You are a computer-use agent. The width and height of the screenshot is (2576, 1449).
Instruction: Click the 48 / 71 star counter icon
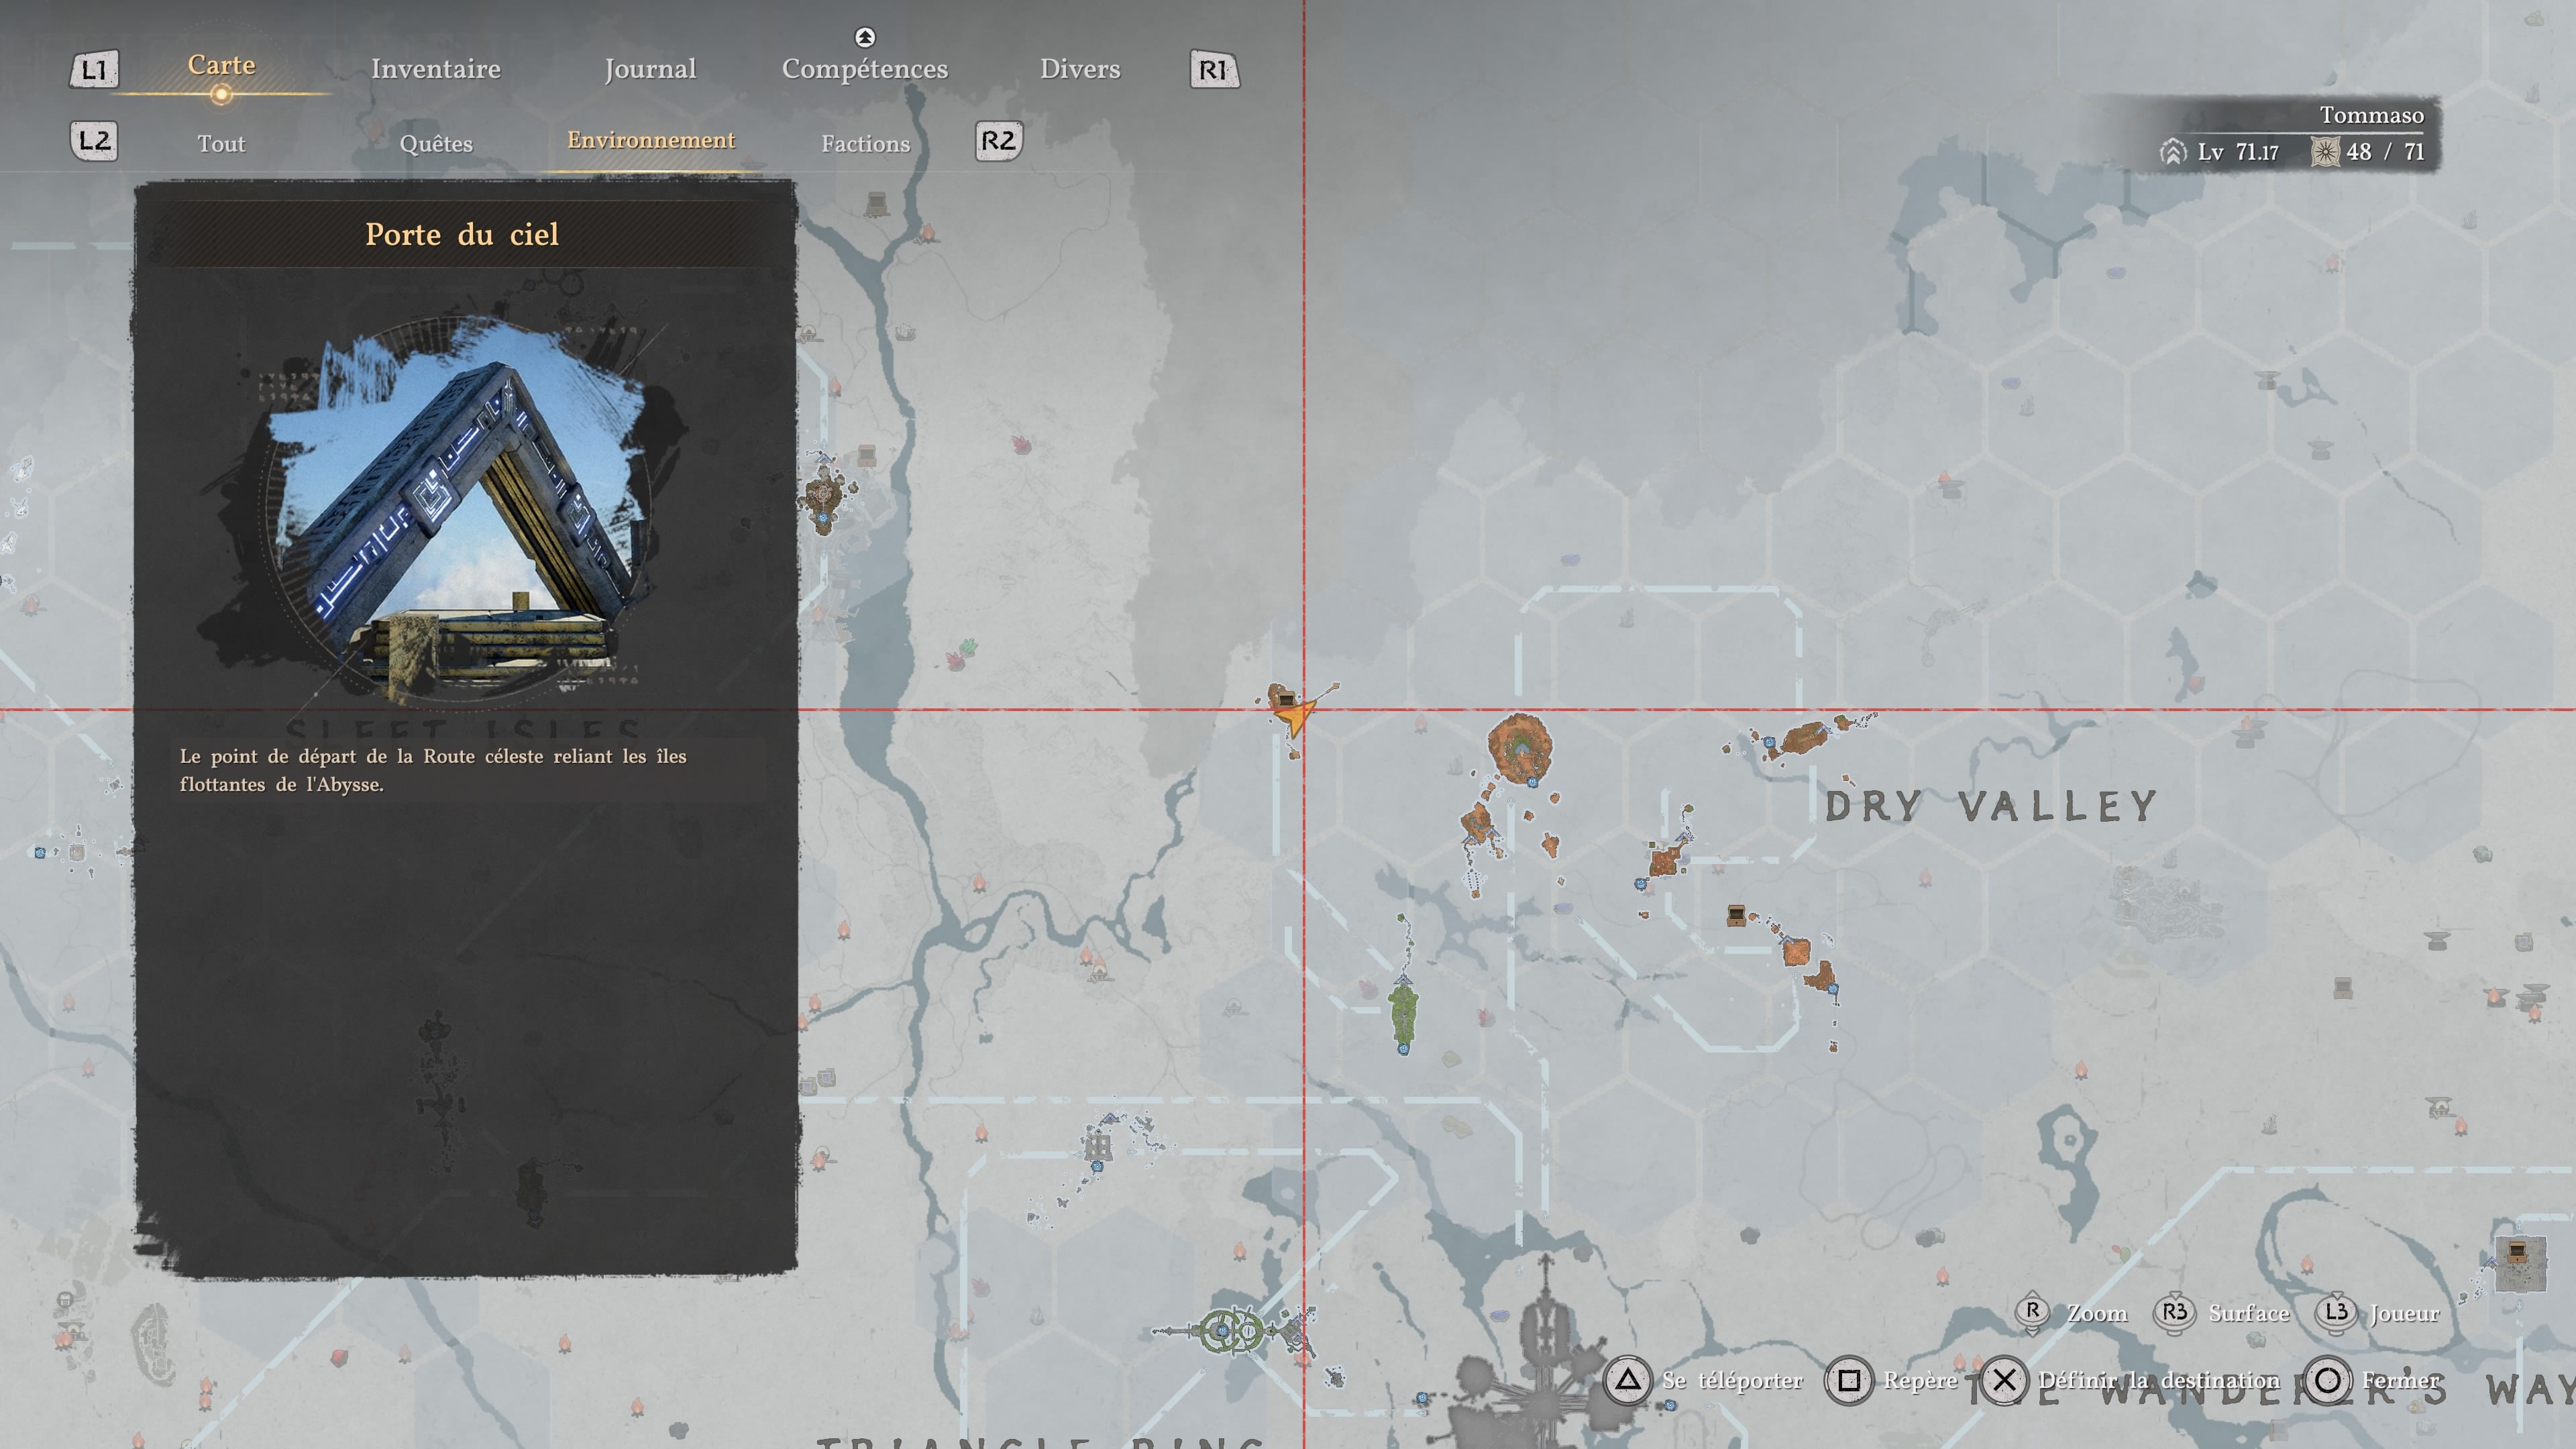2325,152
